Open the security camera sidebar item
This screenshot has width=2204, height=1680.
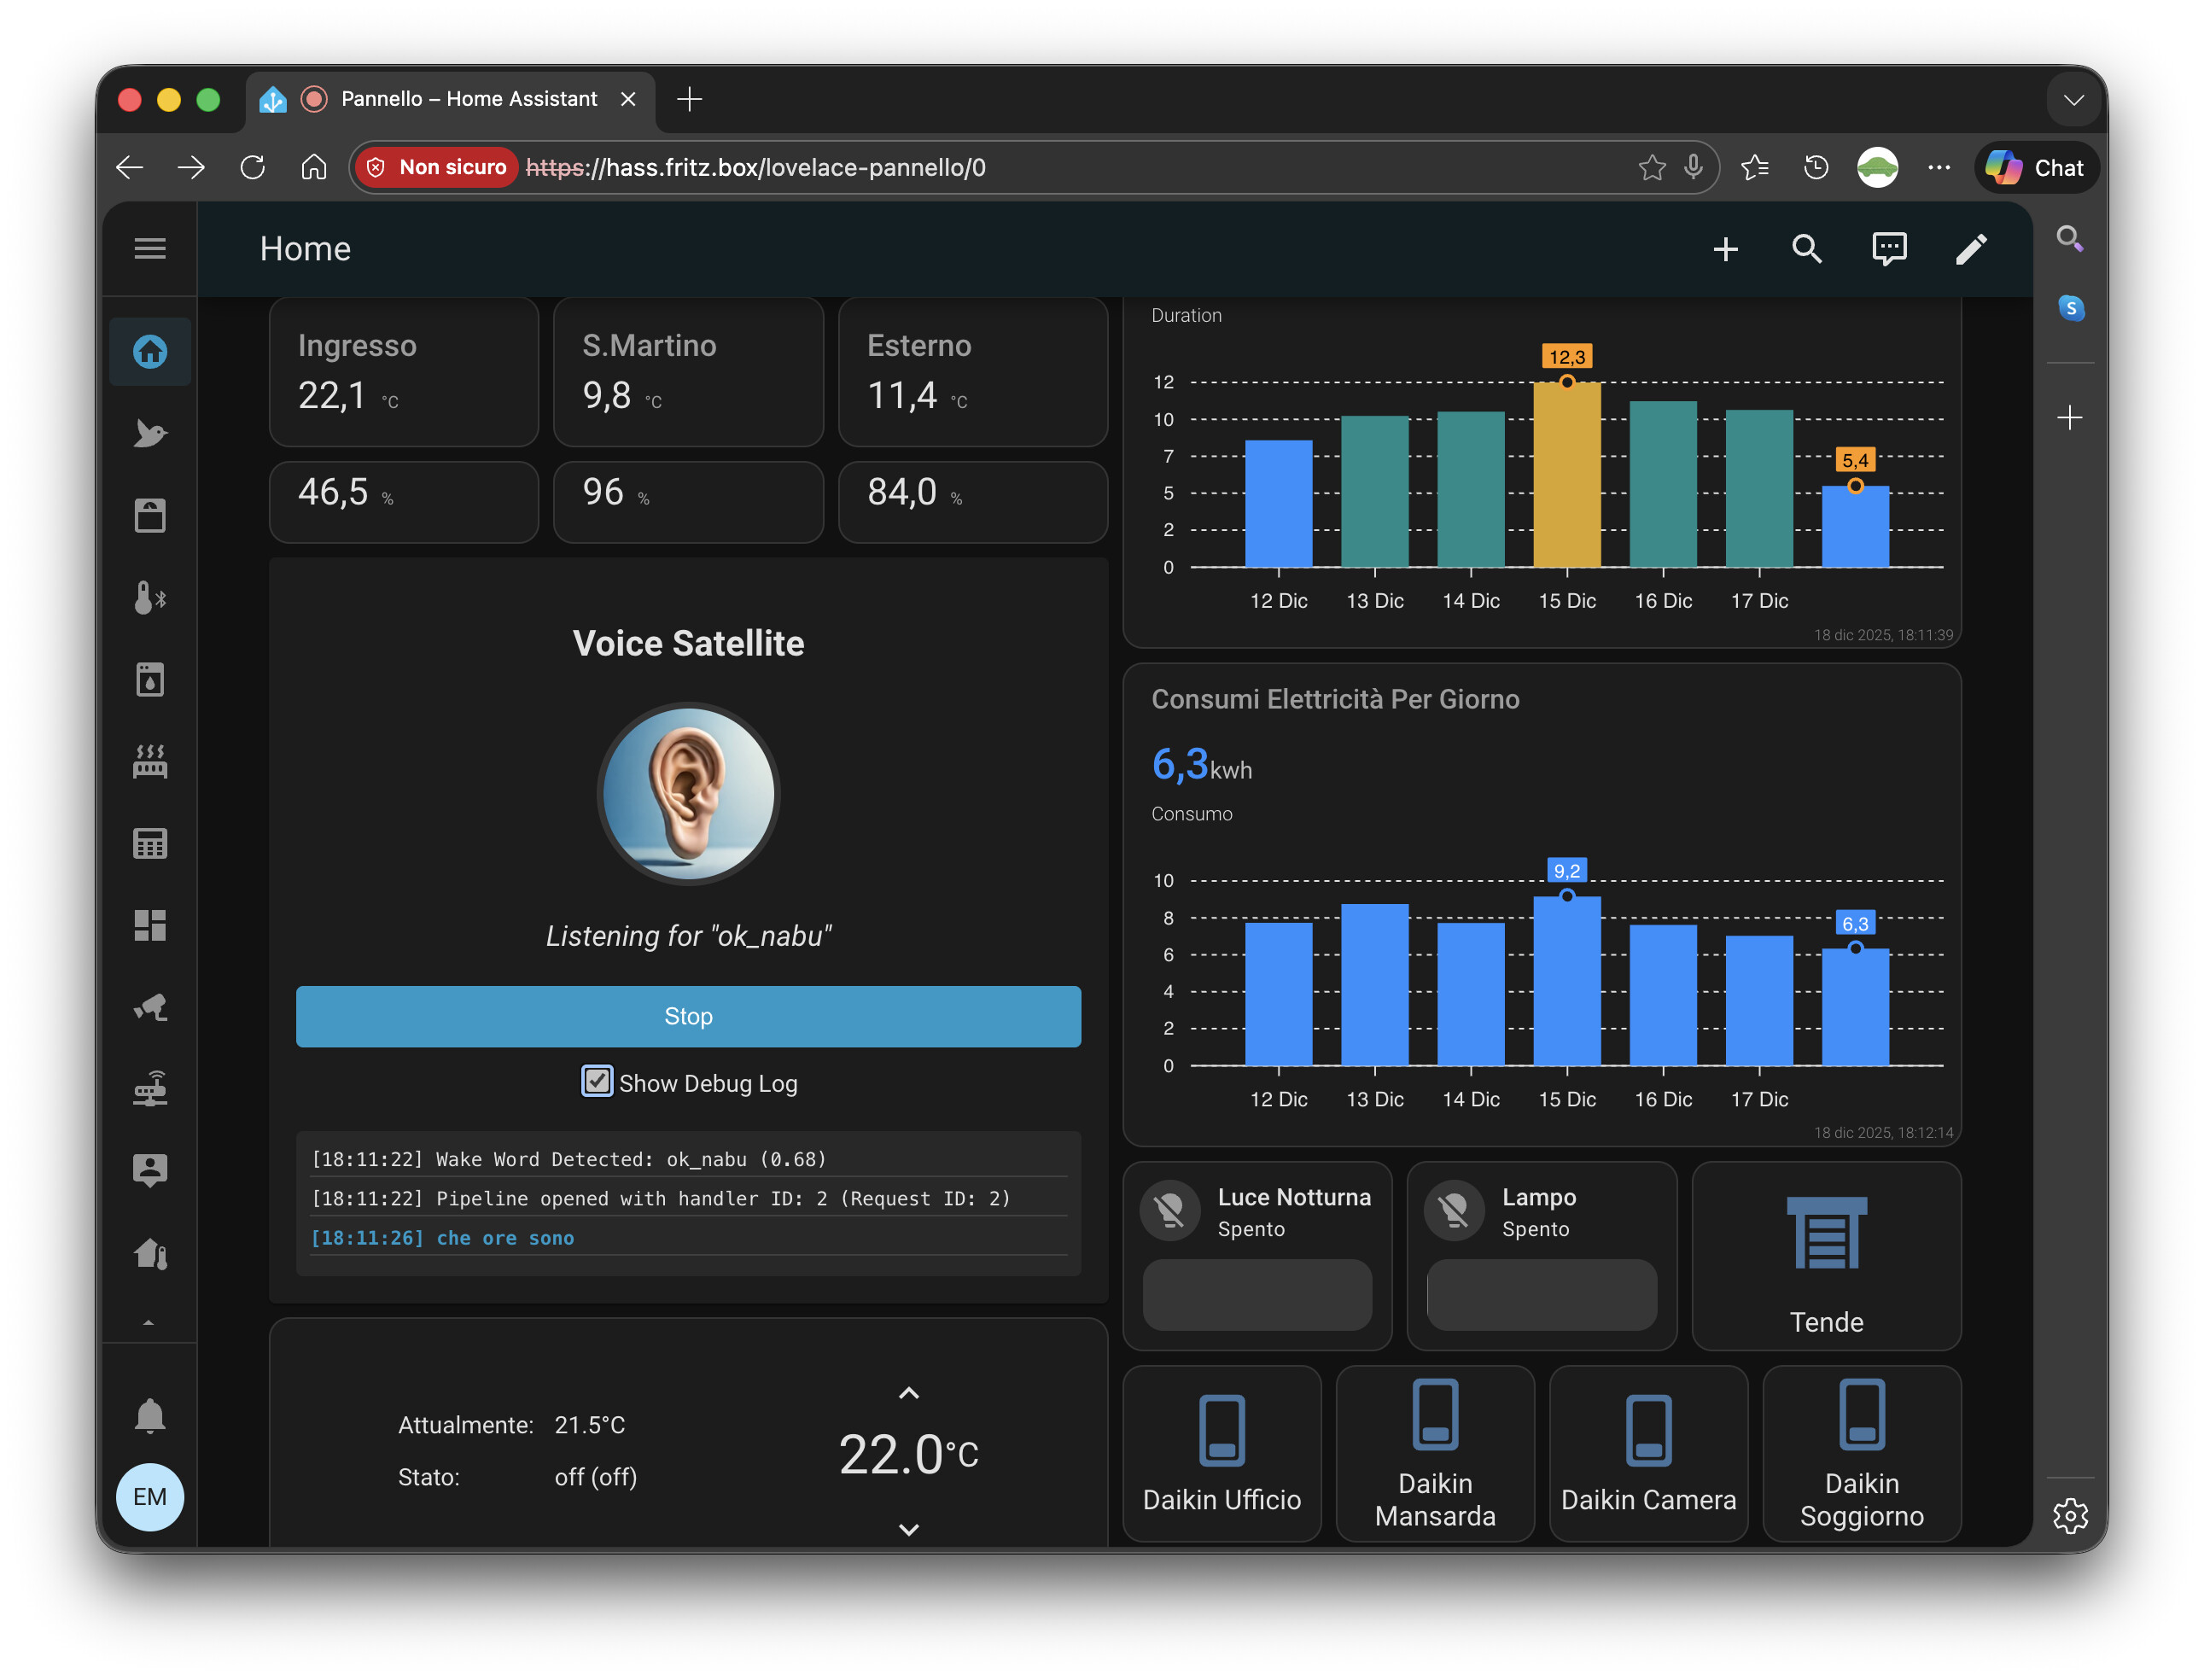click(x=150, y=1007)
